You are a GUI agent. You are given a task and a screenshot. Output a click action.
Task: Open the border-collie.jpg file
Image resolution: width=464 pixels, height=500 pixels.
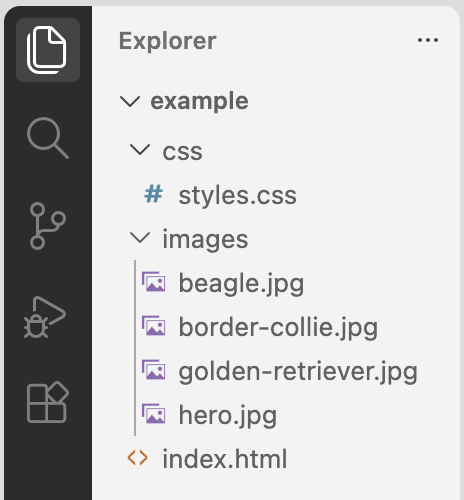(x=278, y=328)
